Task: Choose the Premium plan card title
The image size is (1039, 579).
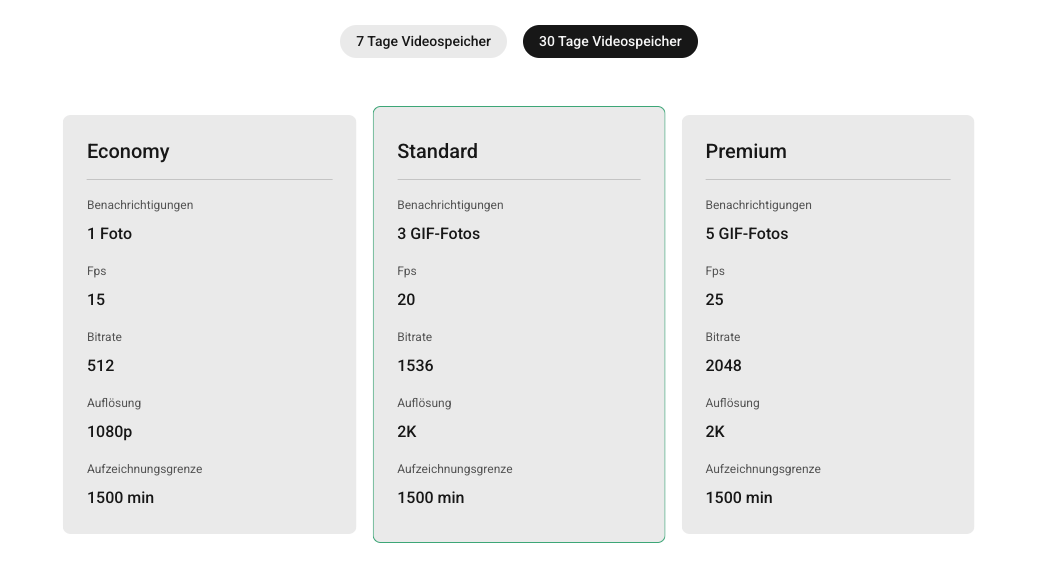Action: pyautogui.click(x=746, y=151)
